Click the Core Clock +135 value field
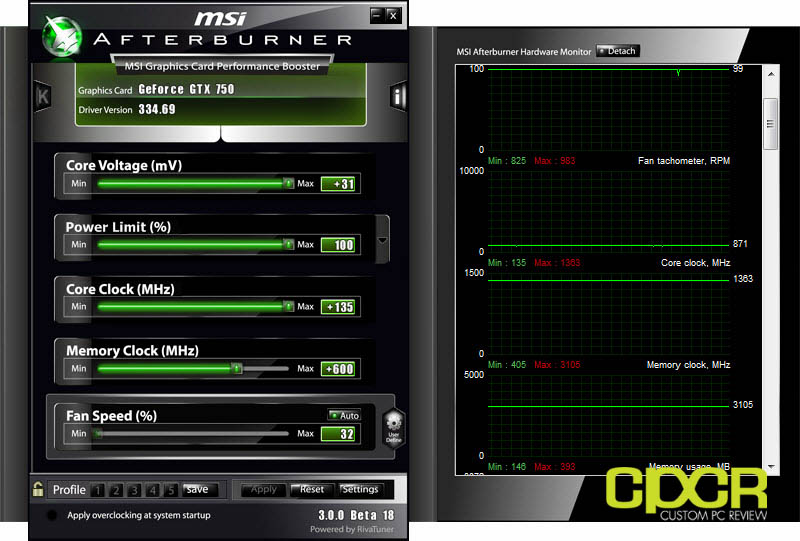 (x=338, y=307)
